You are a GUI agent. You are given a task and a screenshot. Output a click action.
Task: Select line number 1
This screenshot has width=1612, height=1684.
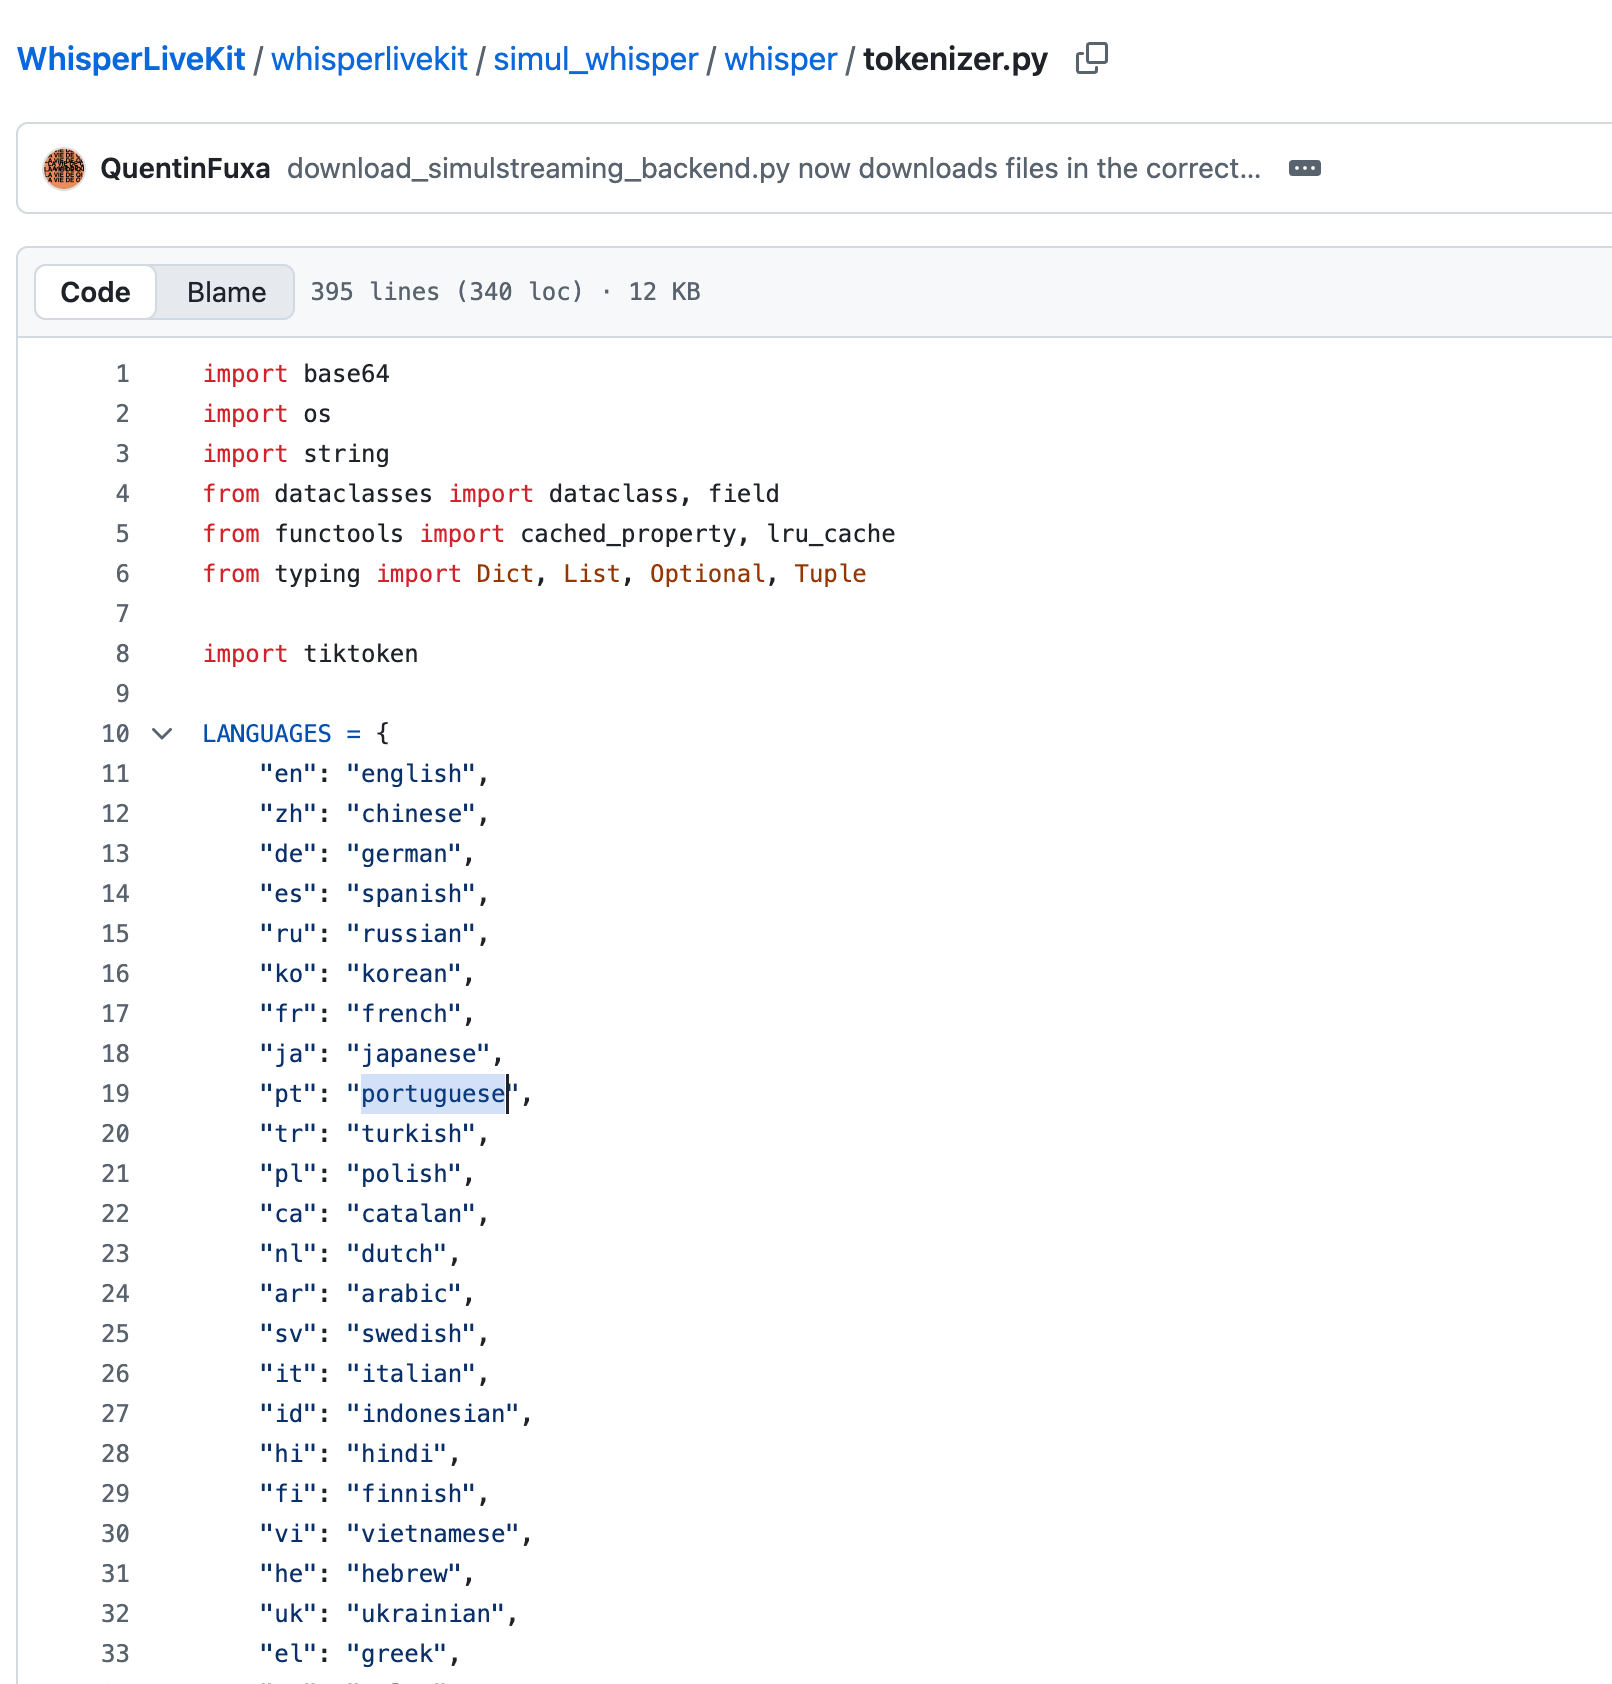(x=122, y=374)
